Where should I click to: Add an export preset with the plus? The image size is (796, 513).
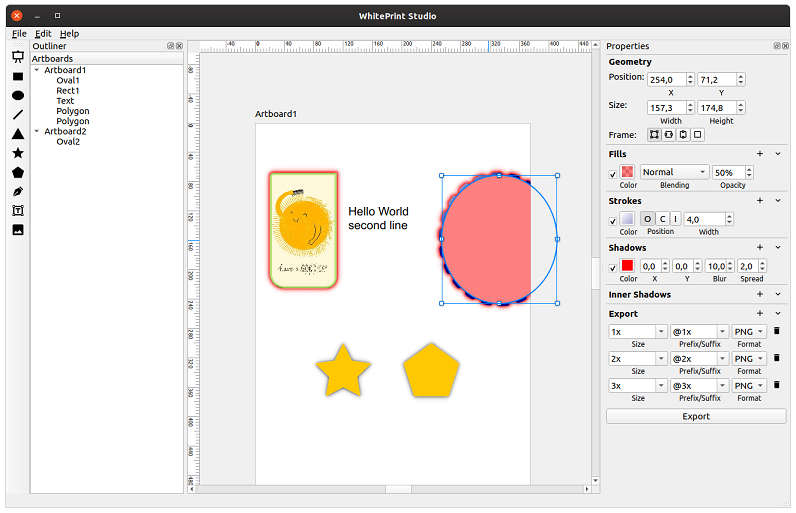tap(760, 314)
